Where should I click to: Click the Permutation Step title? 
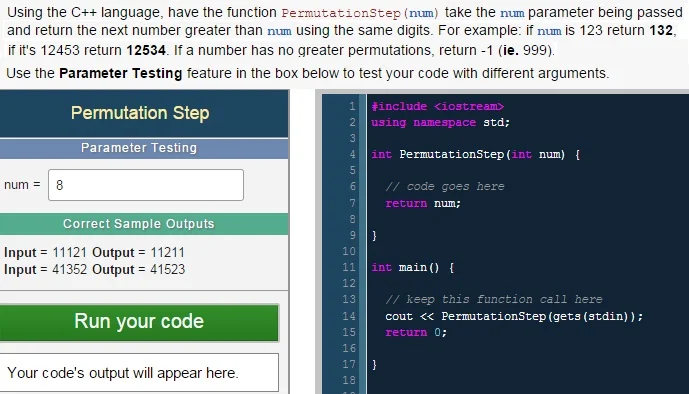140,113
